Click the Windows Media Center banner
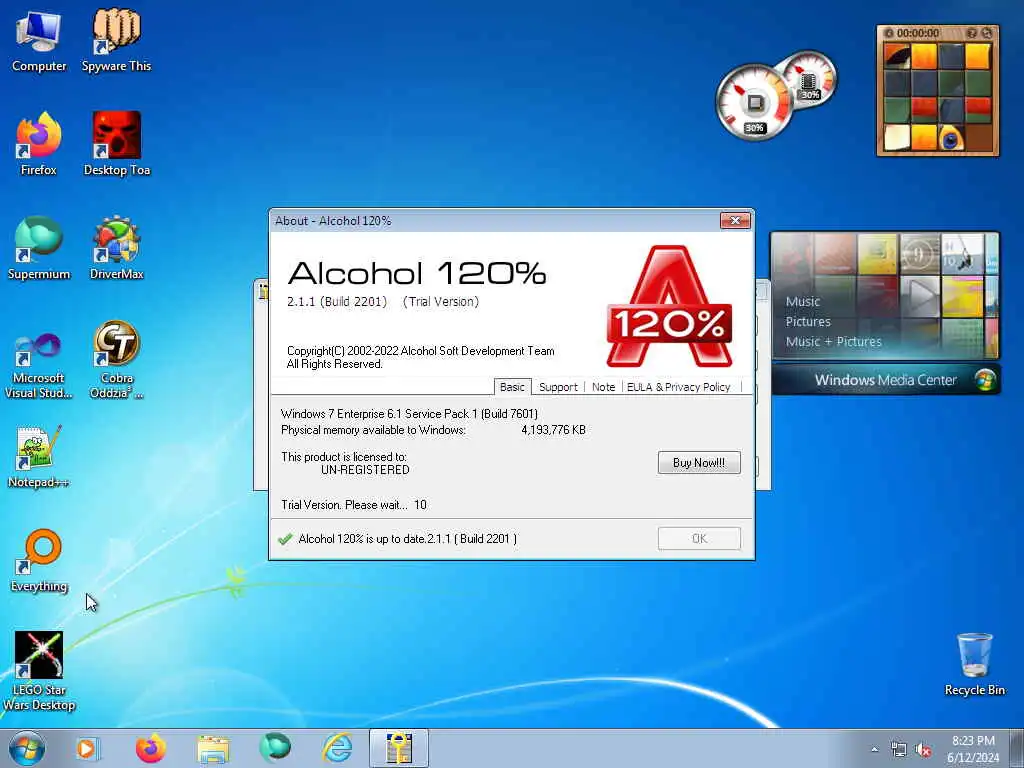This screenshot has height=768, width=1024. (885, 380)
